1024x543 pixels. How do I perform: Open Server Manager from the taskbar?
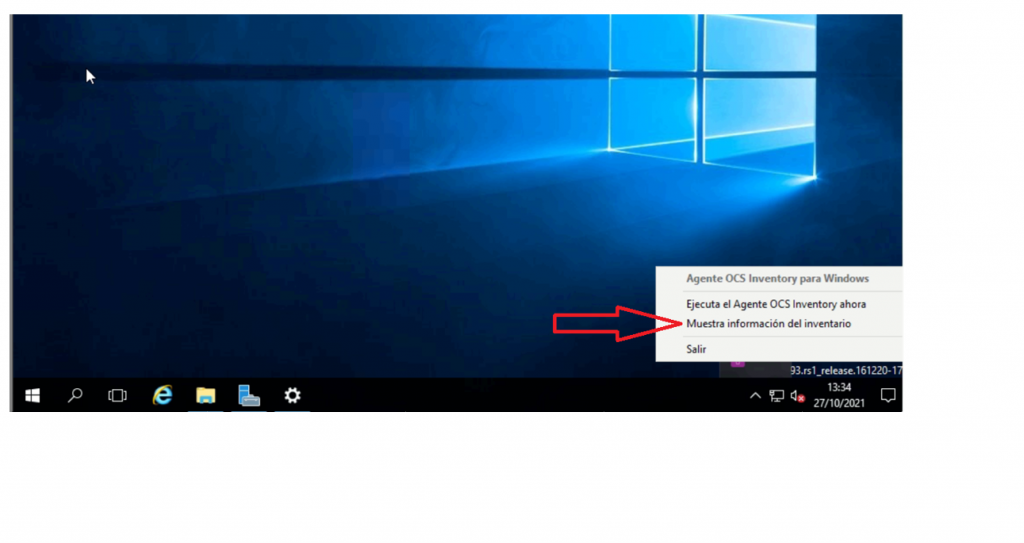pyautogui.click(x=249, y=395)
